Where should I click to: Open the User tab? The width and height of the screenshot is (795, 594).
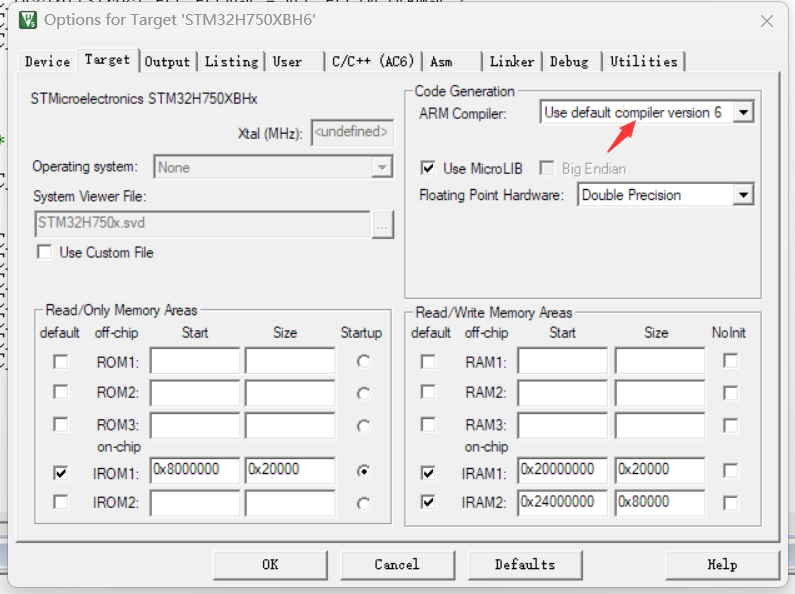(x=294, y=62)
